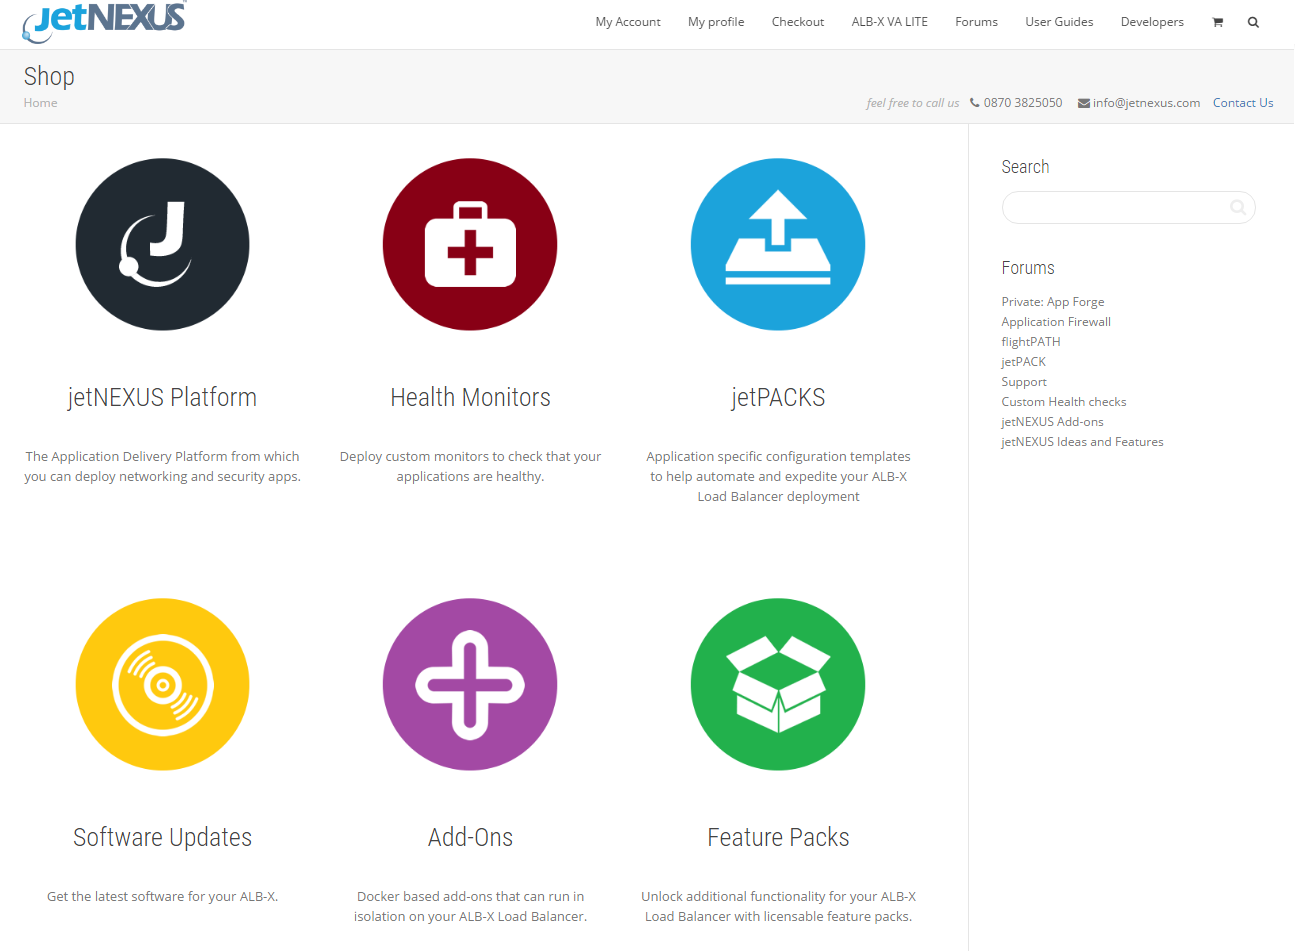The width and height of the screenshot is (1295, 952).
Task: Click the 0870 3825050 phone number
Action: pyautogui.click(x=1023, y=103)
